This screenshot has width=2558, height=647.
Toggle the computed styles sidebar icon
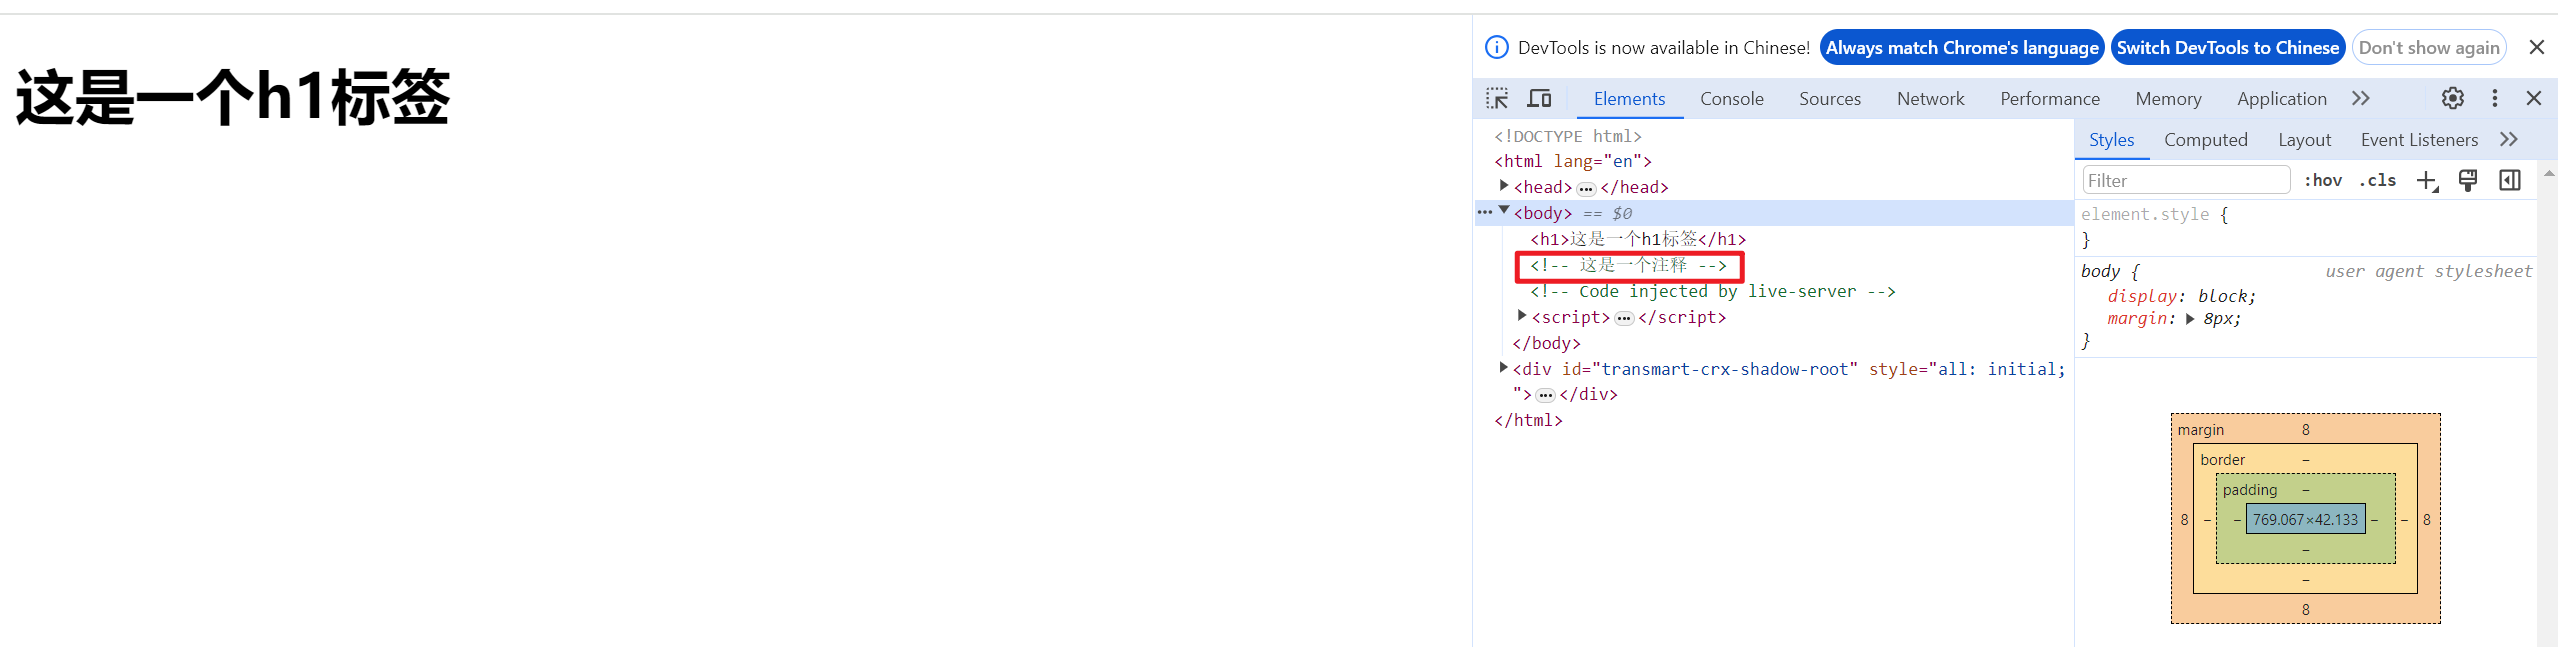coord(2510,180)
